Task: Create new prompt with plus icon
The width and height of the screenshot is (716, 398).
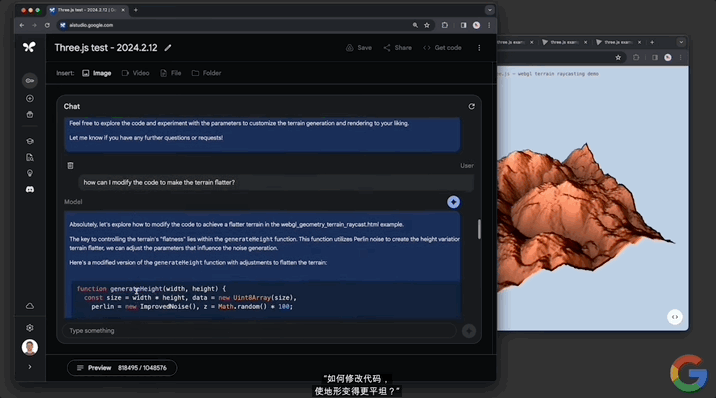Action: click(x=30, y=99)
